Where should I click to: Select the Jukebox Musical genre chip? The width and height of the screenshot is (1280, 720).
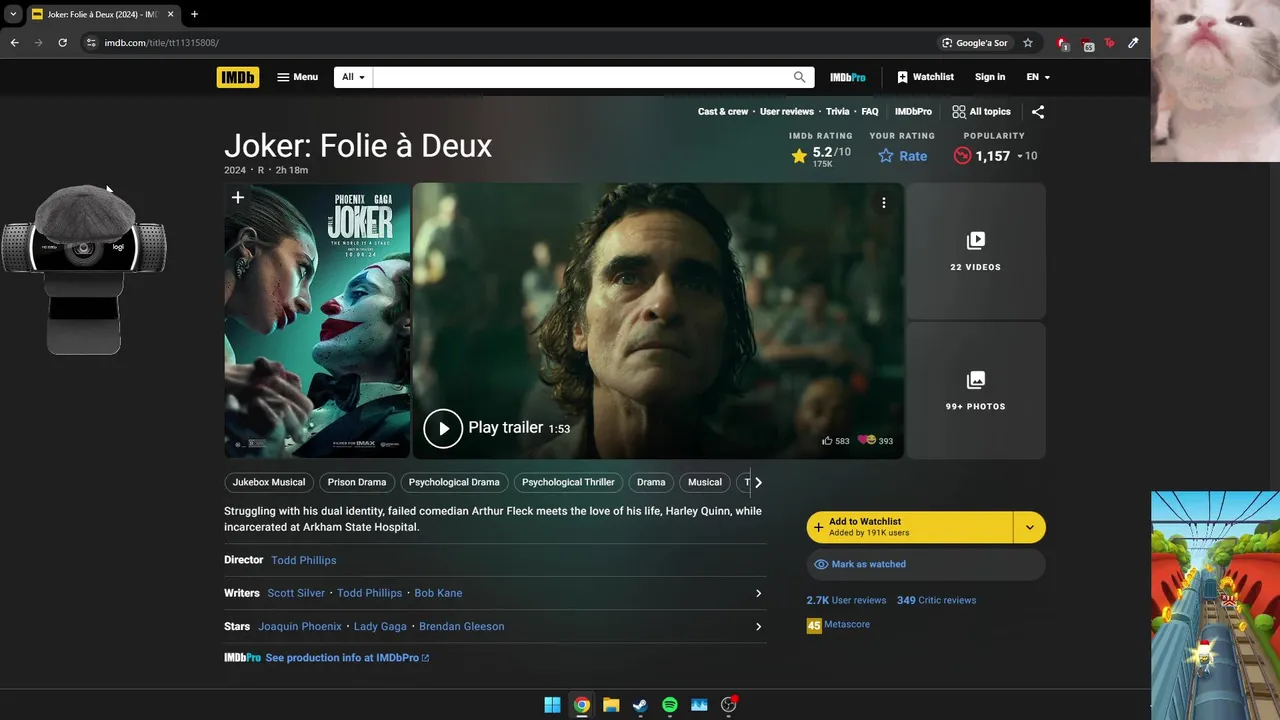pos(269,482)
